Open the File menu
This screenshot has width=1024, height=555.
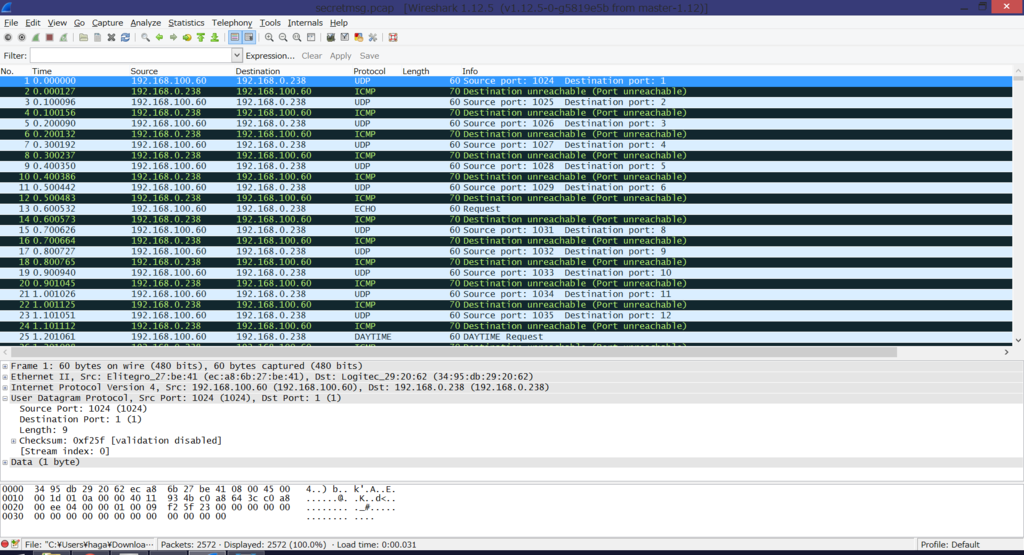11,23
